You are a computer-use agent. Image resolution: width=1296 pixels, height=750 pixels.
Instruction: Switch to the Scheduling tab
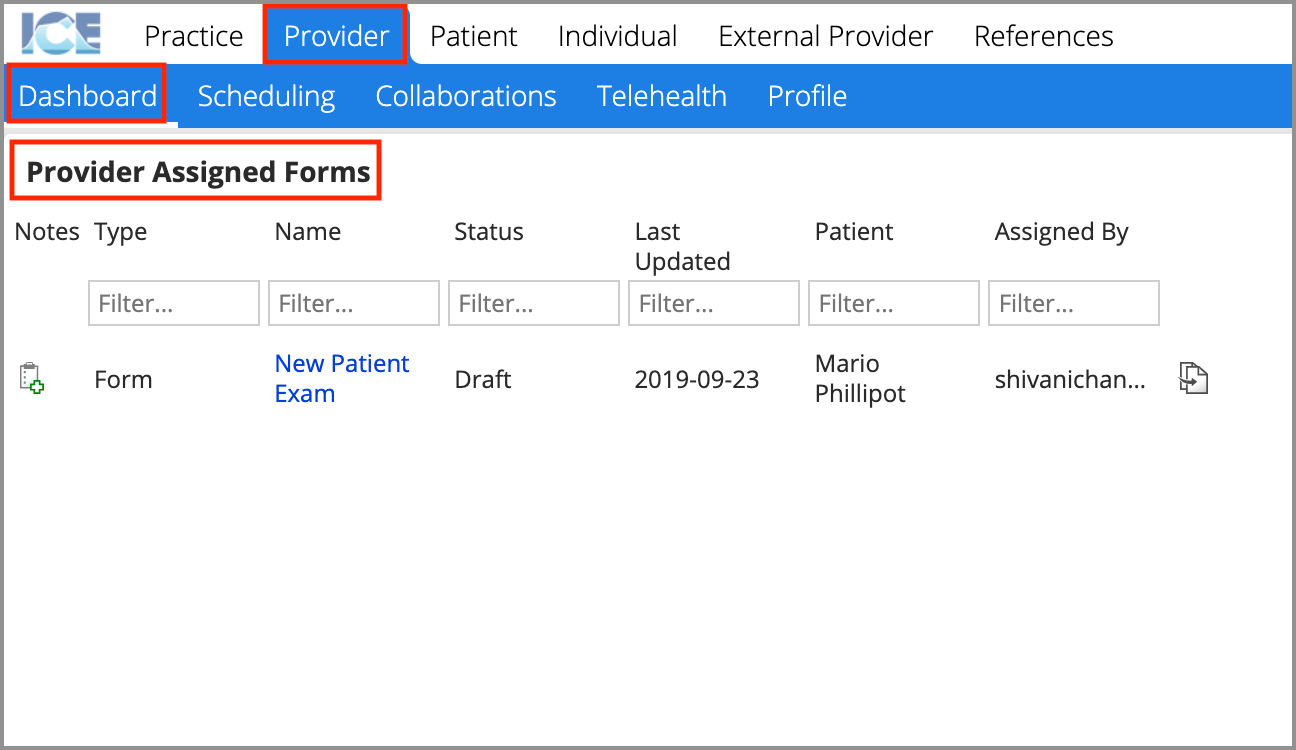point(266,96)
